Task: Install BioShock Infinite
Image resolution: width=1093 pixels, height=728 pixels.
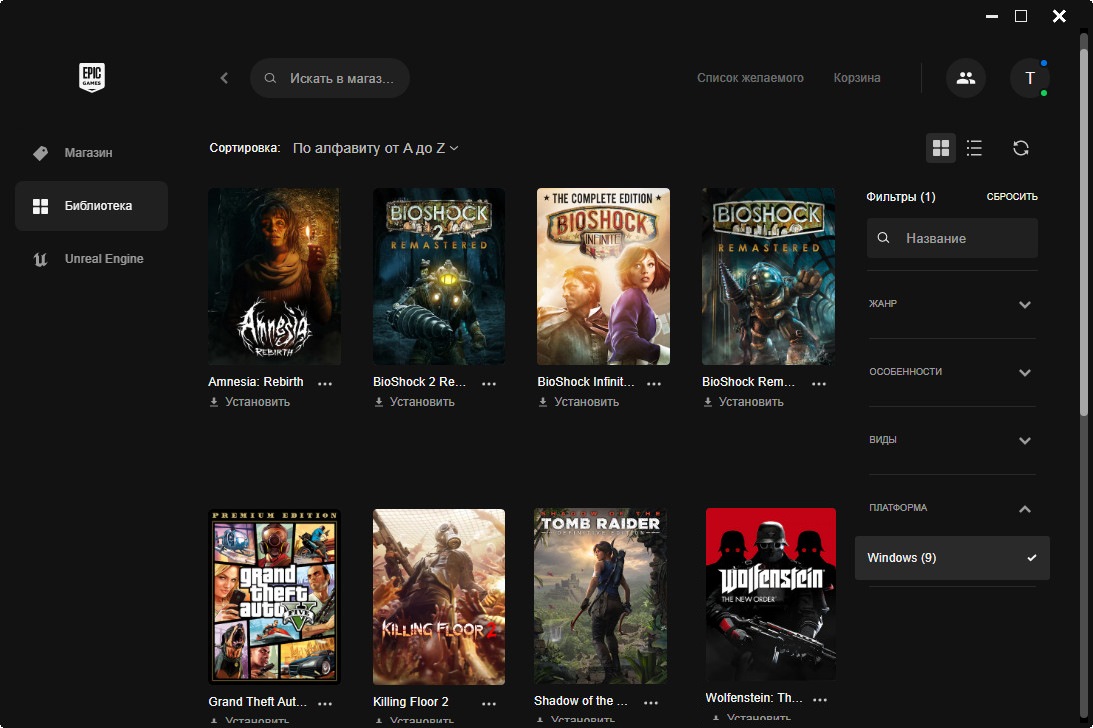Action: point(579,402)
